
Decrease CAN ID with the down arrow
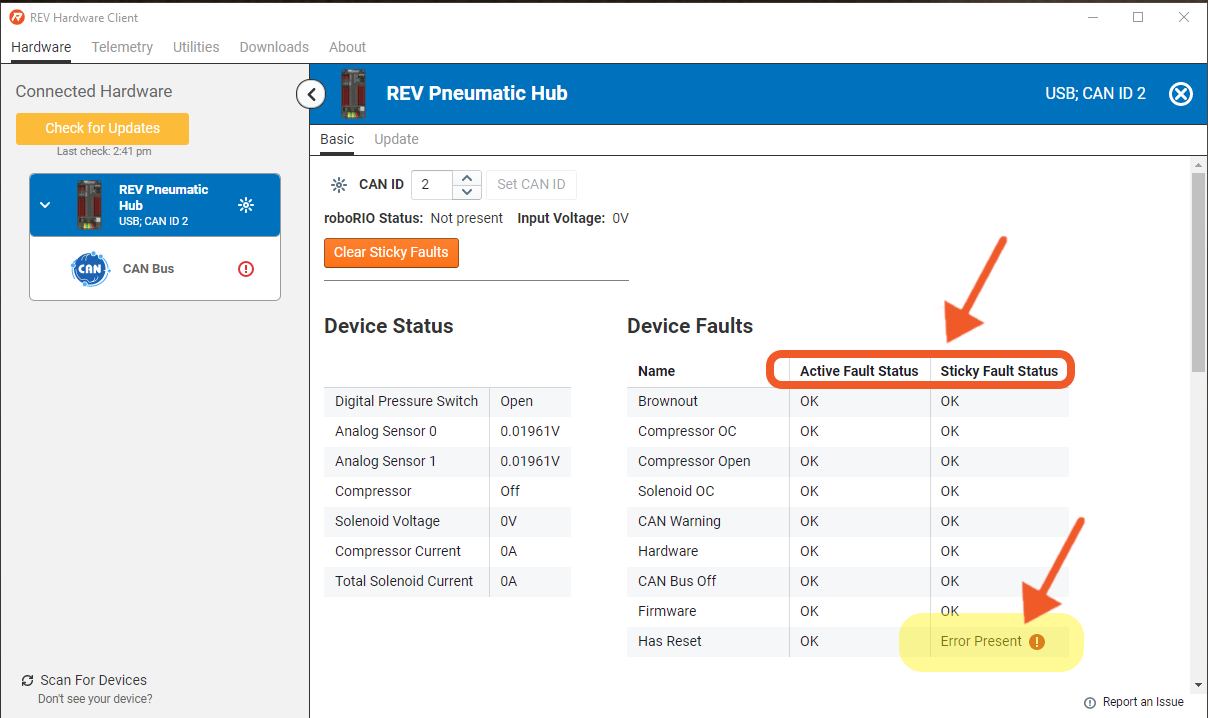[x=466, y=191]
